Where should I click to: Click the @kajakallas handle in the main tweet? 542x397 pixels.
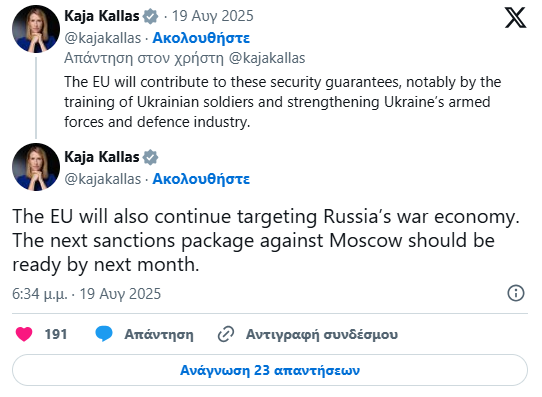[x=103, y=179]
